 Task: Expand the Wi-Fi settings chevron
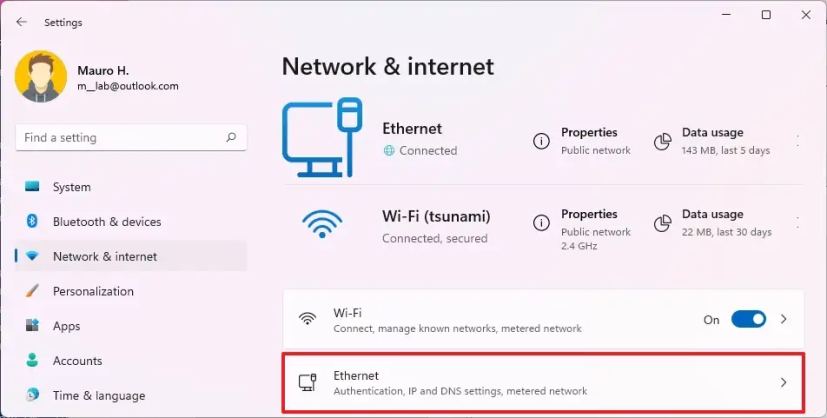784,319
